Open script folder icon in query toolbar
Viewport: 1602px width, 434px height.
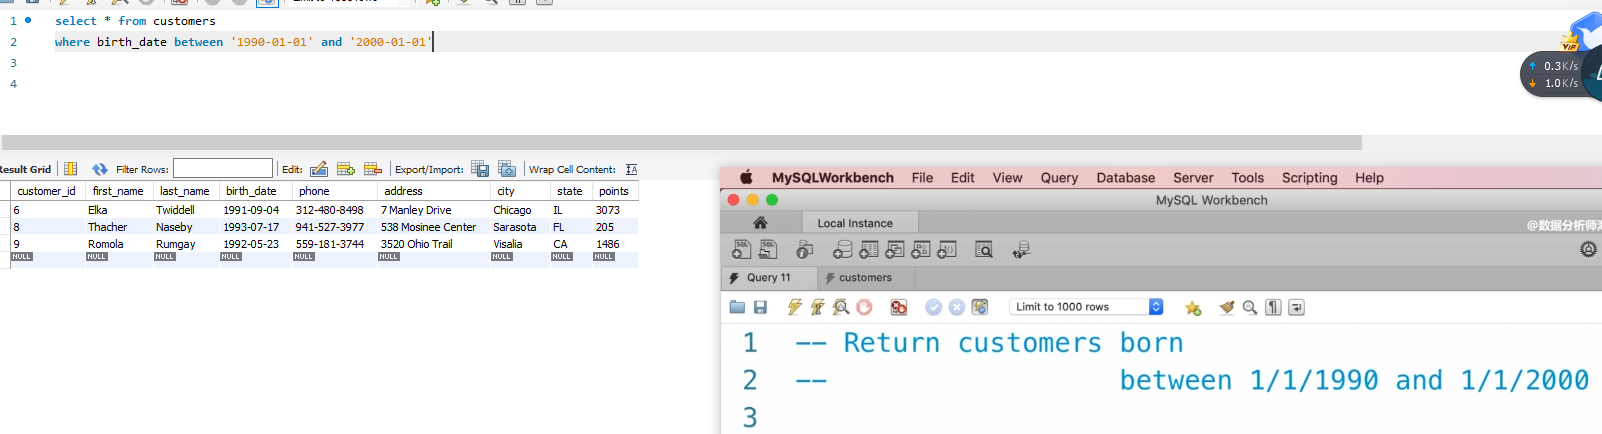(738, 307)
